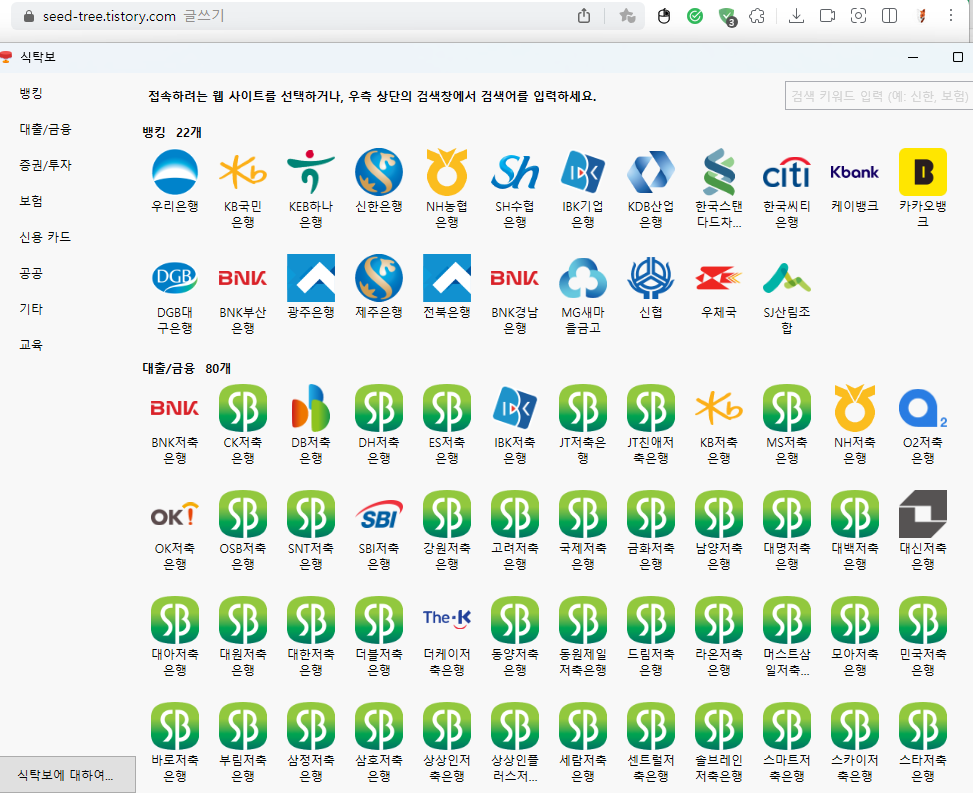Screen dimensions: 973x793
Task: Open the NH저축은행 icon
Action: pos(854,408)
